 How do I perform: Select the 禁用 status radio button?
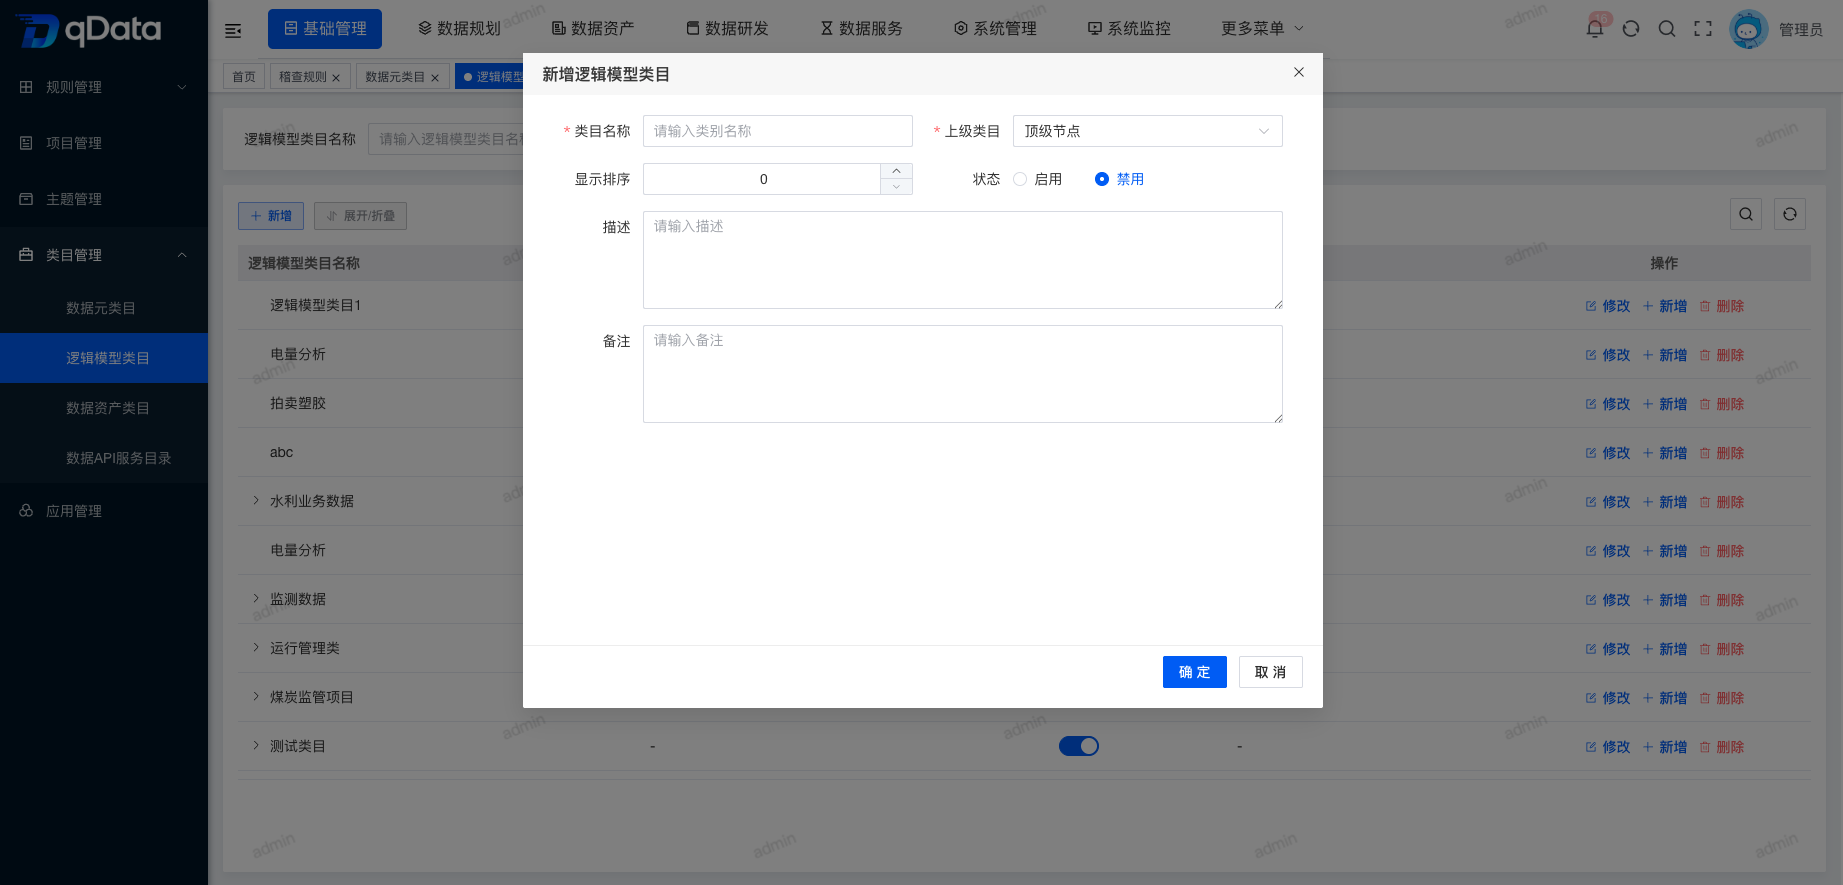point(1102,179)
